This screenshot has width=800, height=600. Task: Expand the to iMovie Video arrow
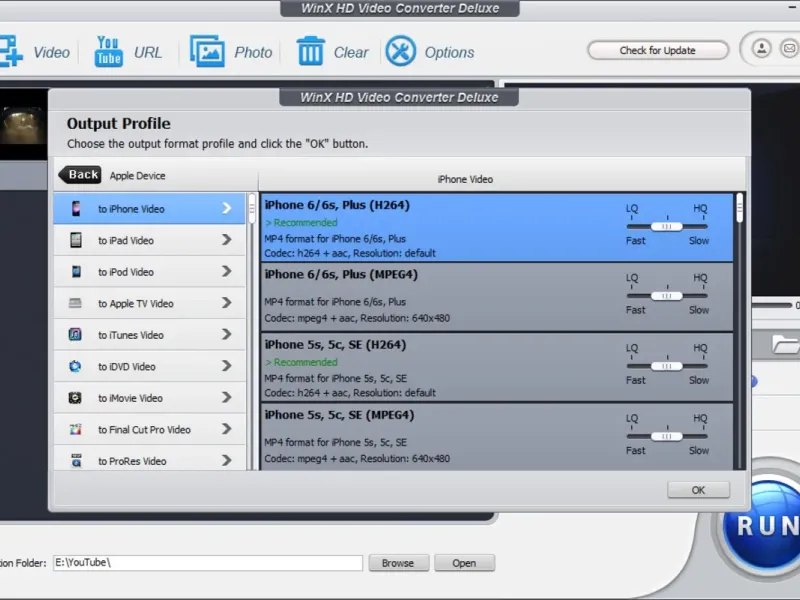(x=227, y=397)
